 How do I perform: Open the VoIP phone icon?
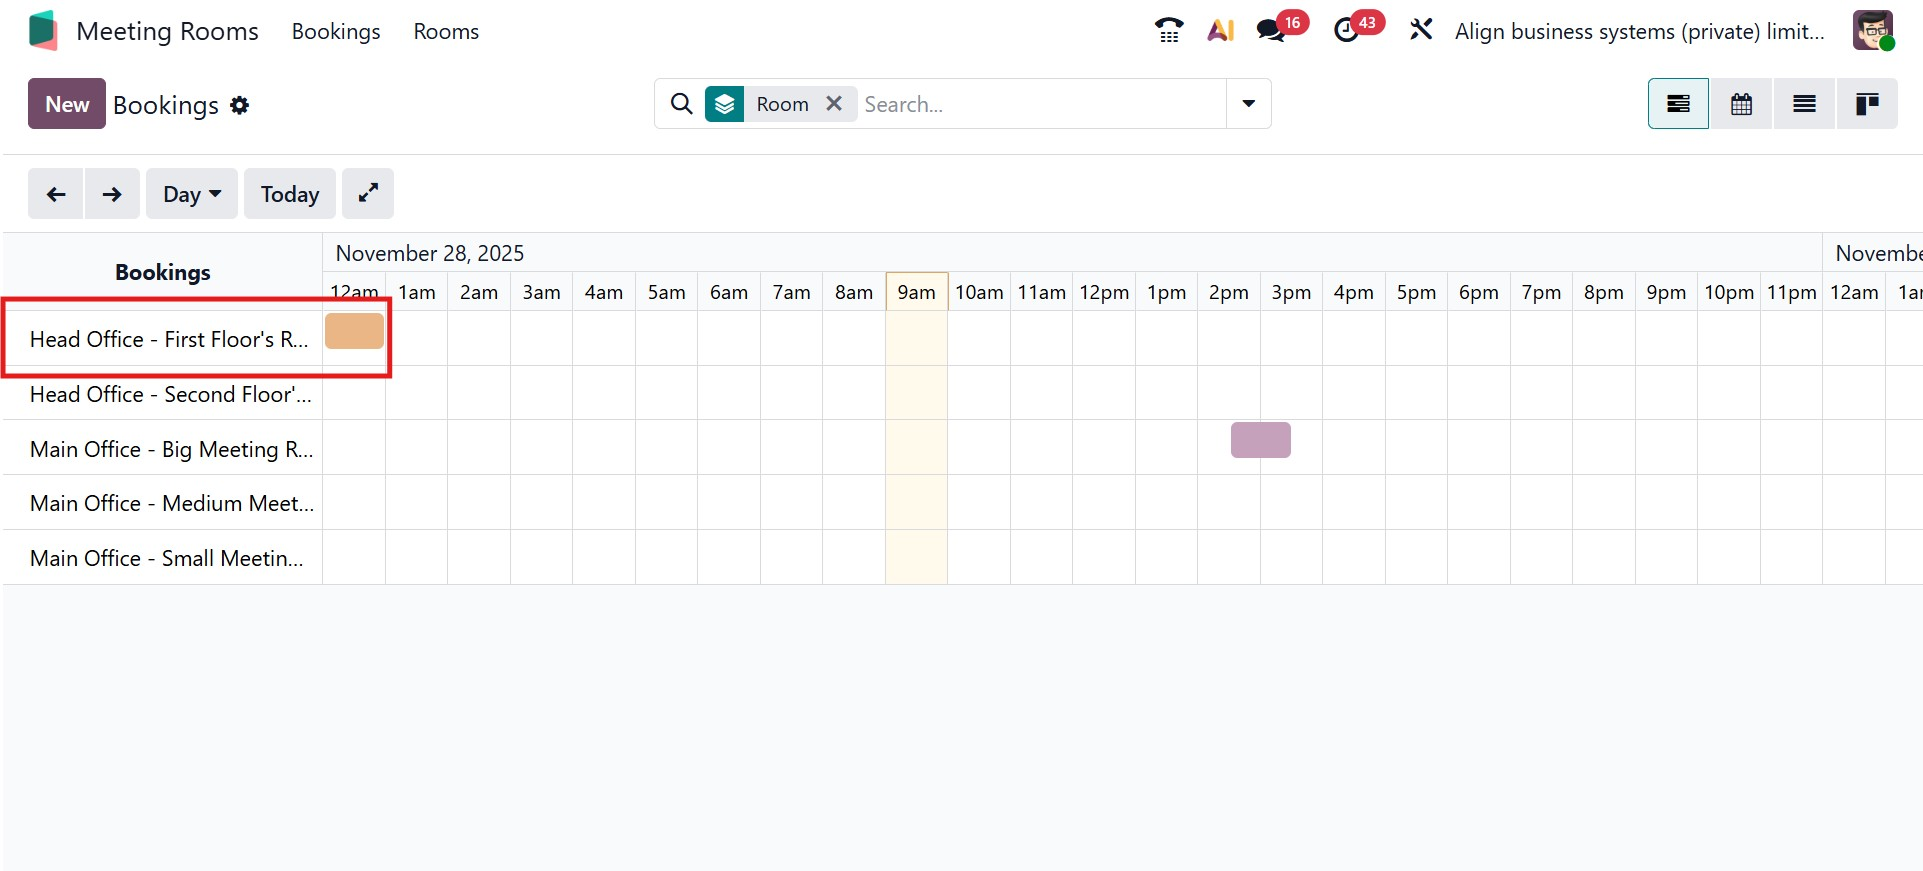pyautogui.click(x=1168, y=30)
